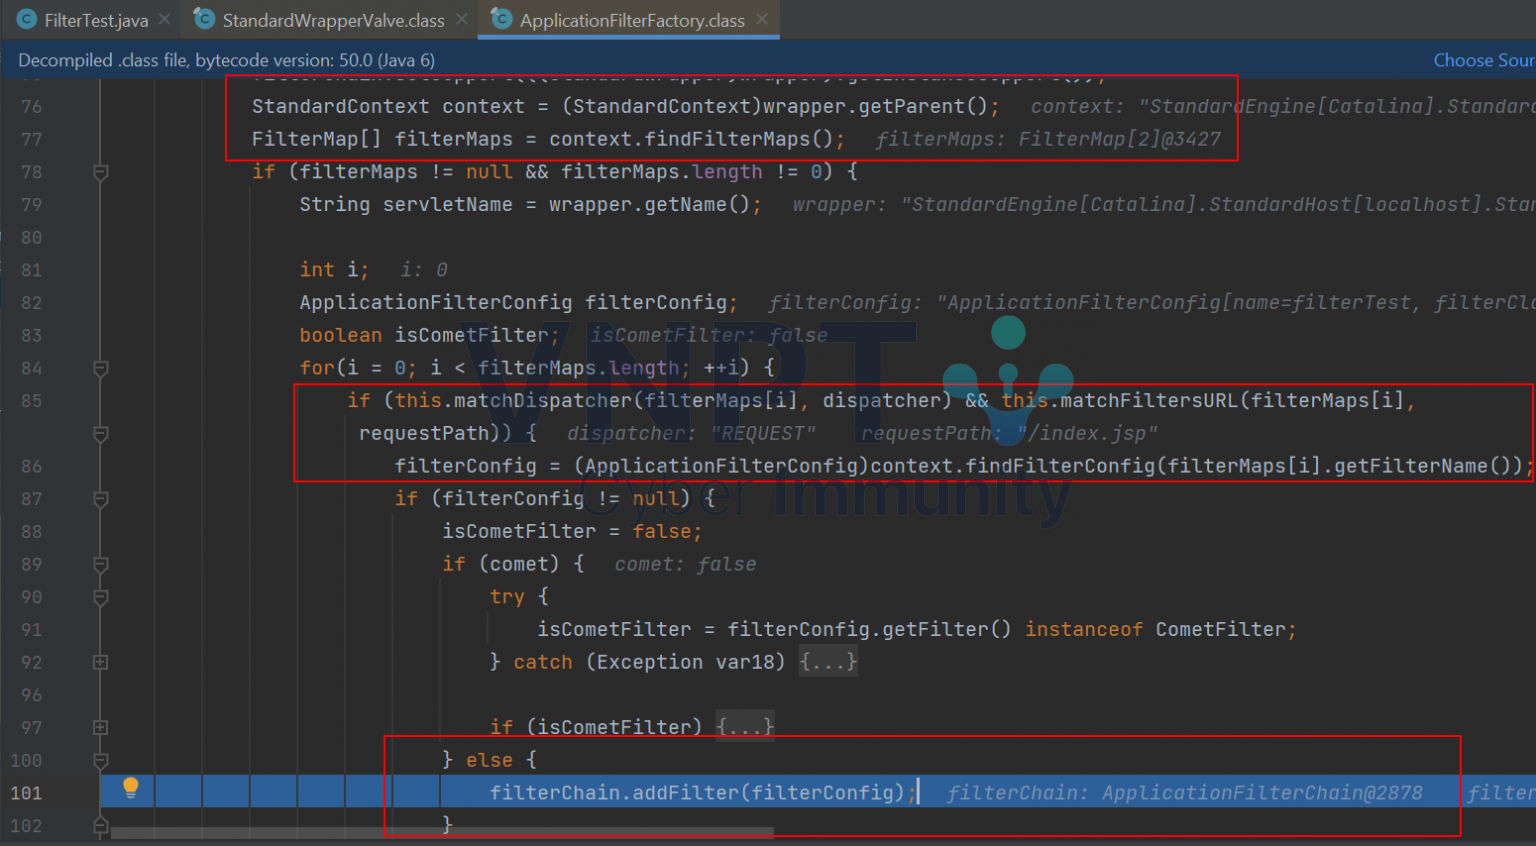Click the plus fold marker beside line 92
The height and width of the screenshot is (846, 1536).
(x=99, y=661)
